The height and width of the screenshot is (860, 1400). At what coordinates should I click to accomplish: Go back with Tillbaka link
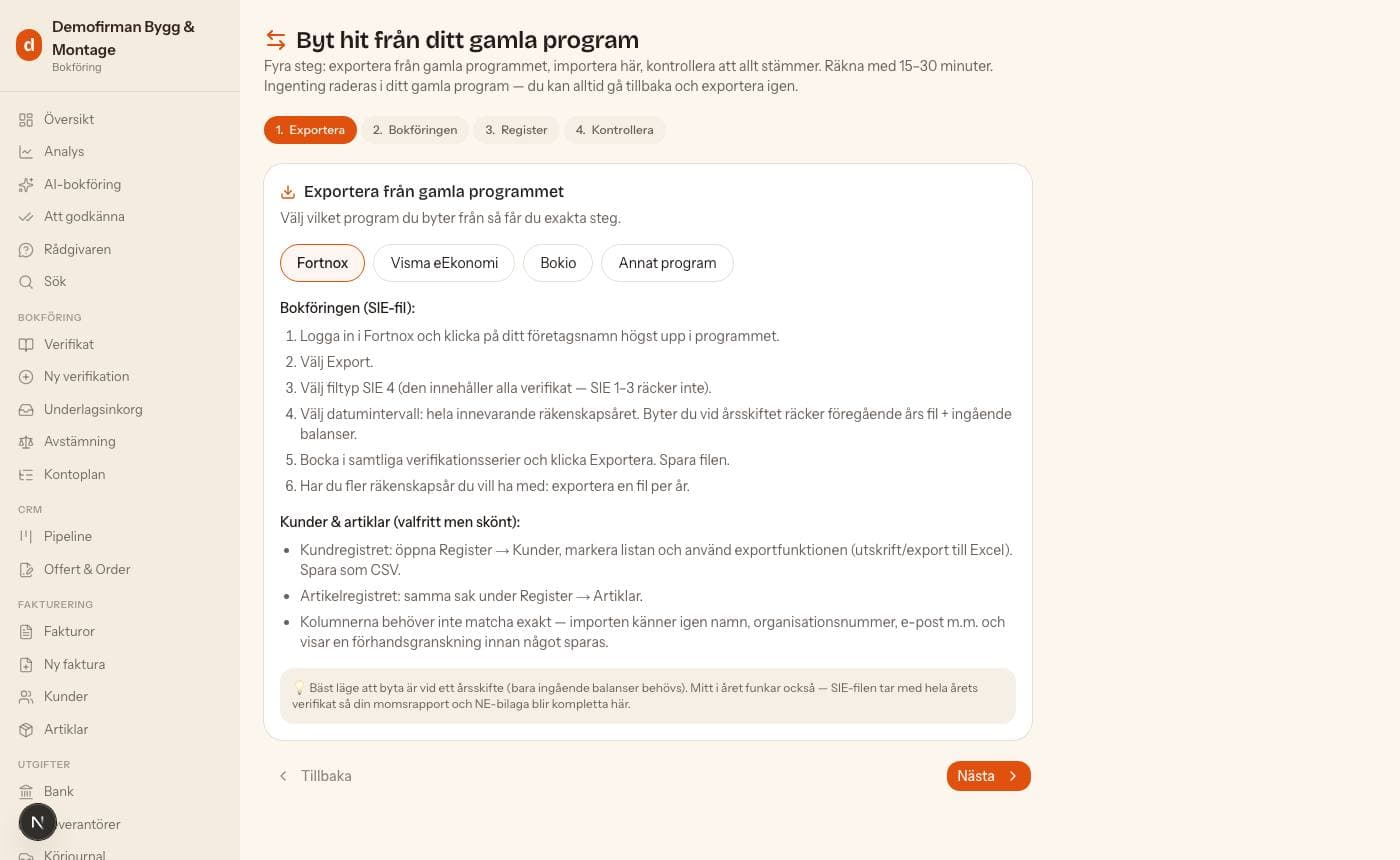[x=315, y=776]
